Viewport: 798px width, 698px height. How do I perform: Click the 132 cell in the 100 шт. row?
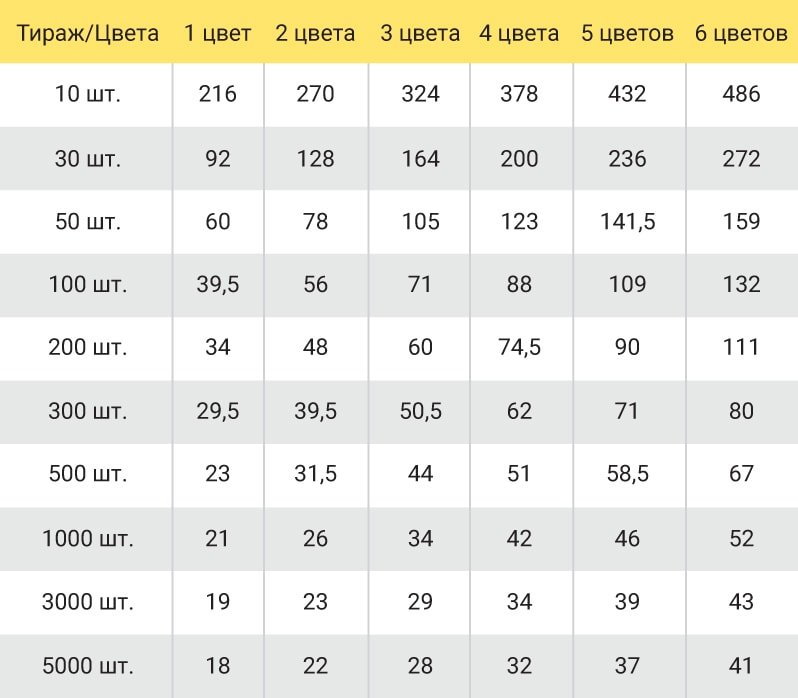click(x=741, y=284)
